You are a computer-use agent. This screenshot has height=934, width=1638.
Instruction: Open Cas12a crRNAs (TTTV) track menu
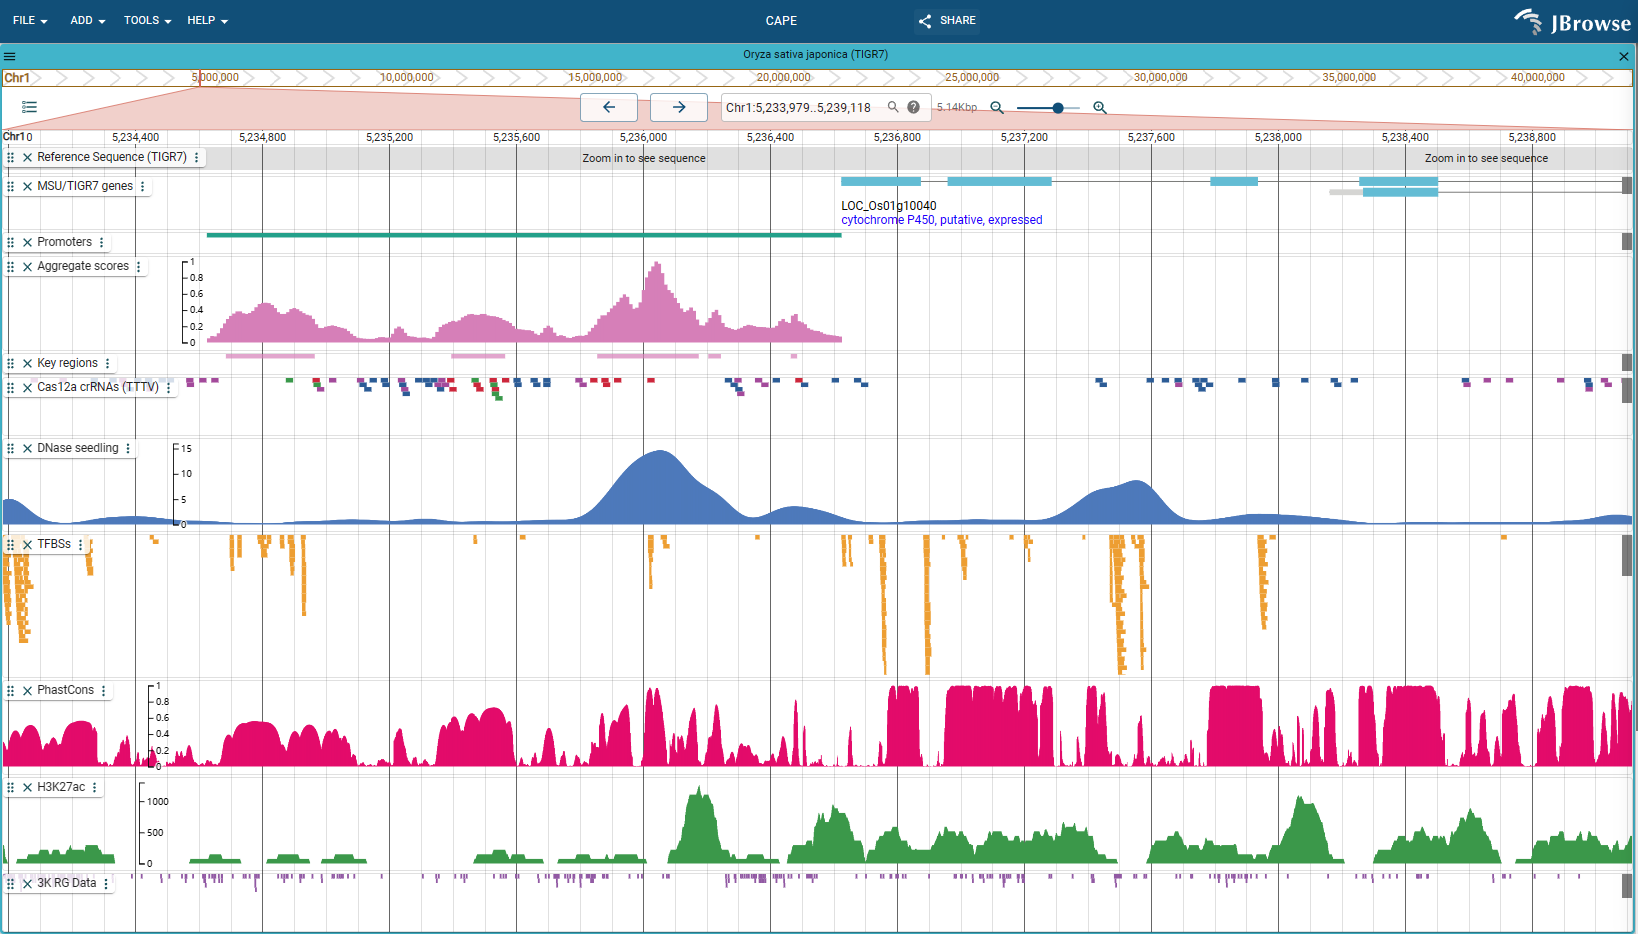coord(169,388)
